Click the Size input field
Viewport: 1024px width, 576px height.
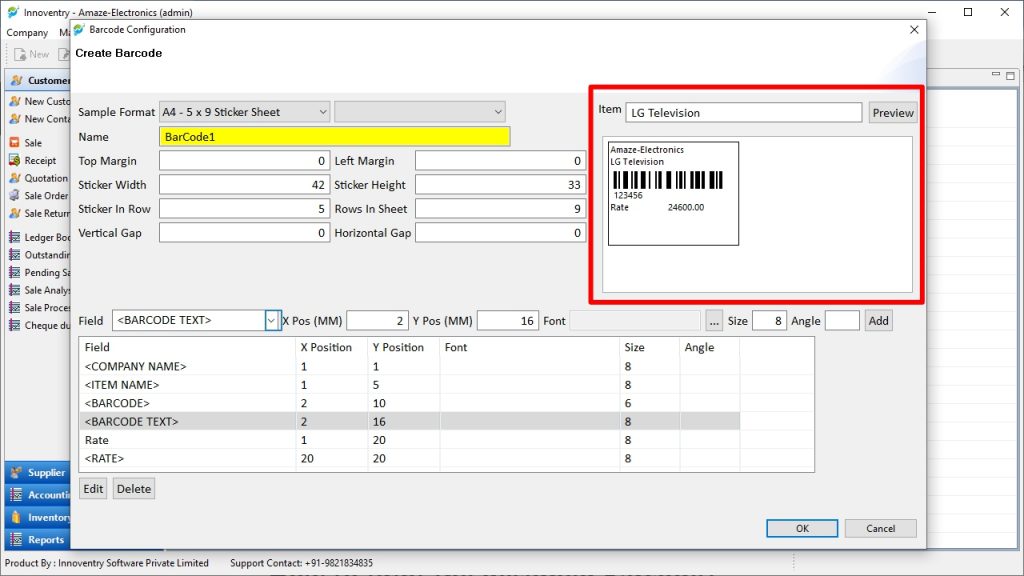click(x=769, y=321)
